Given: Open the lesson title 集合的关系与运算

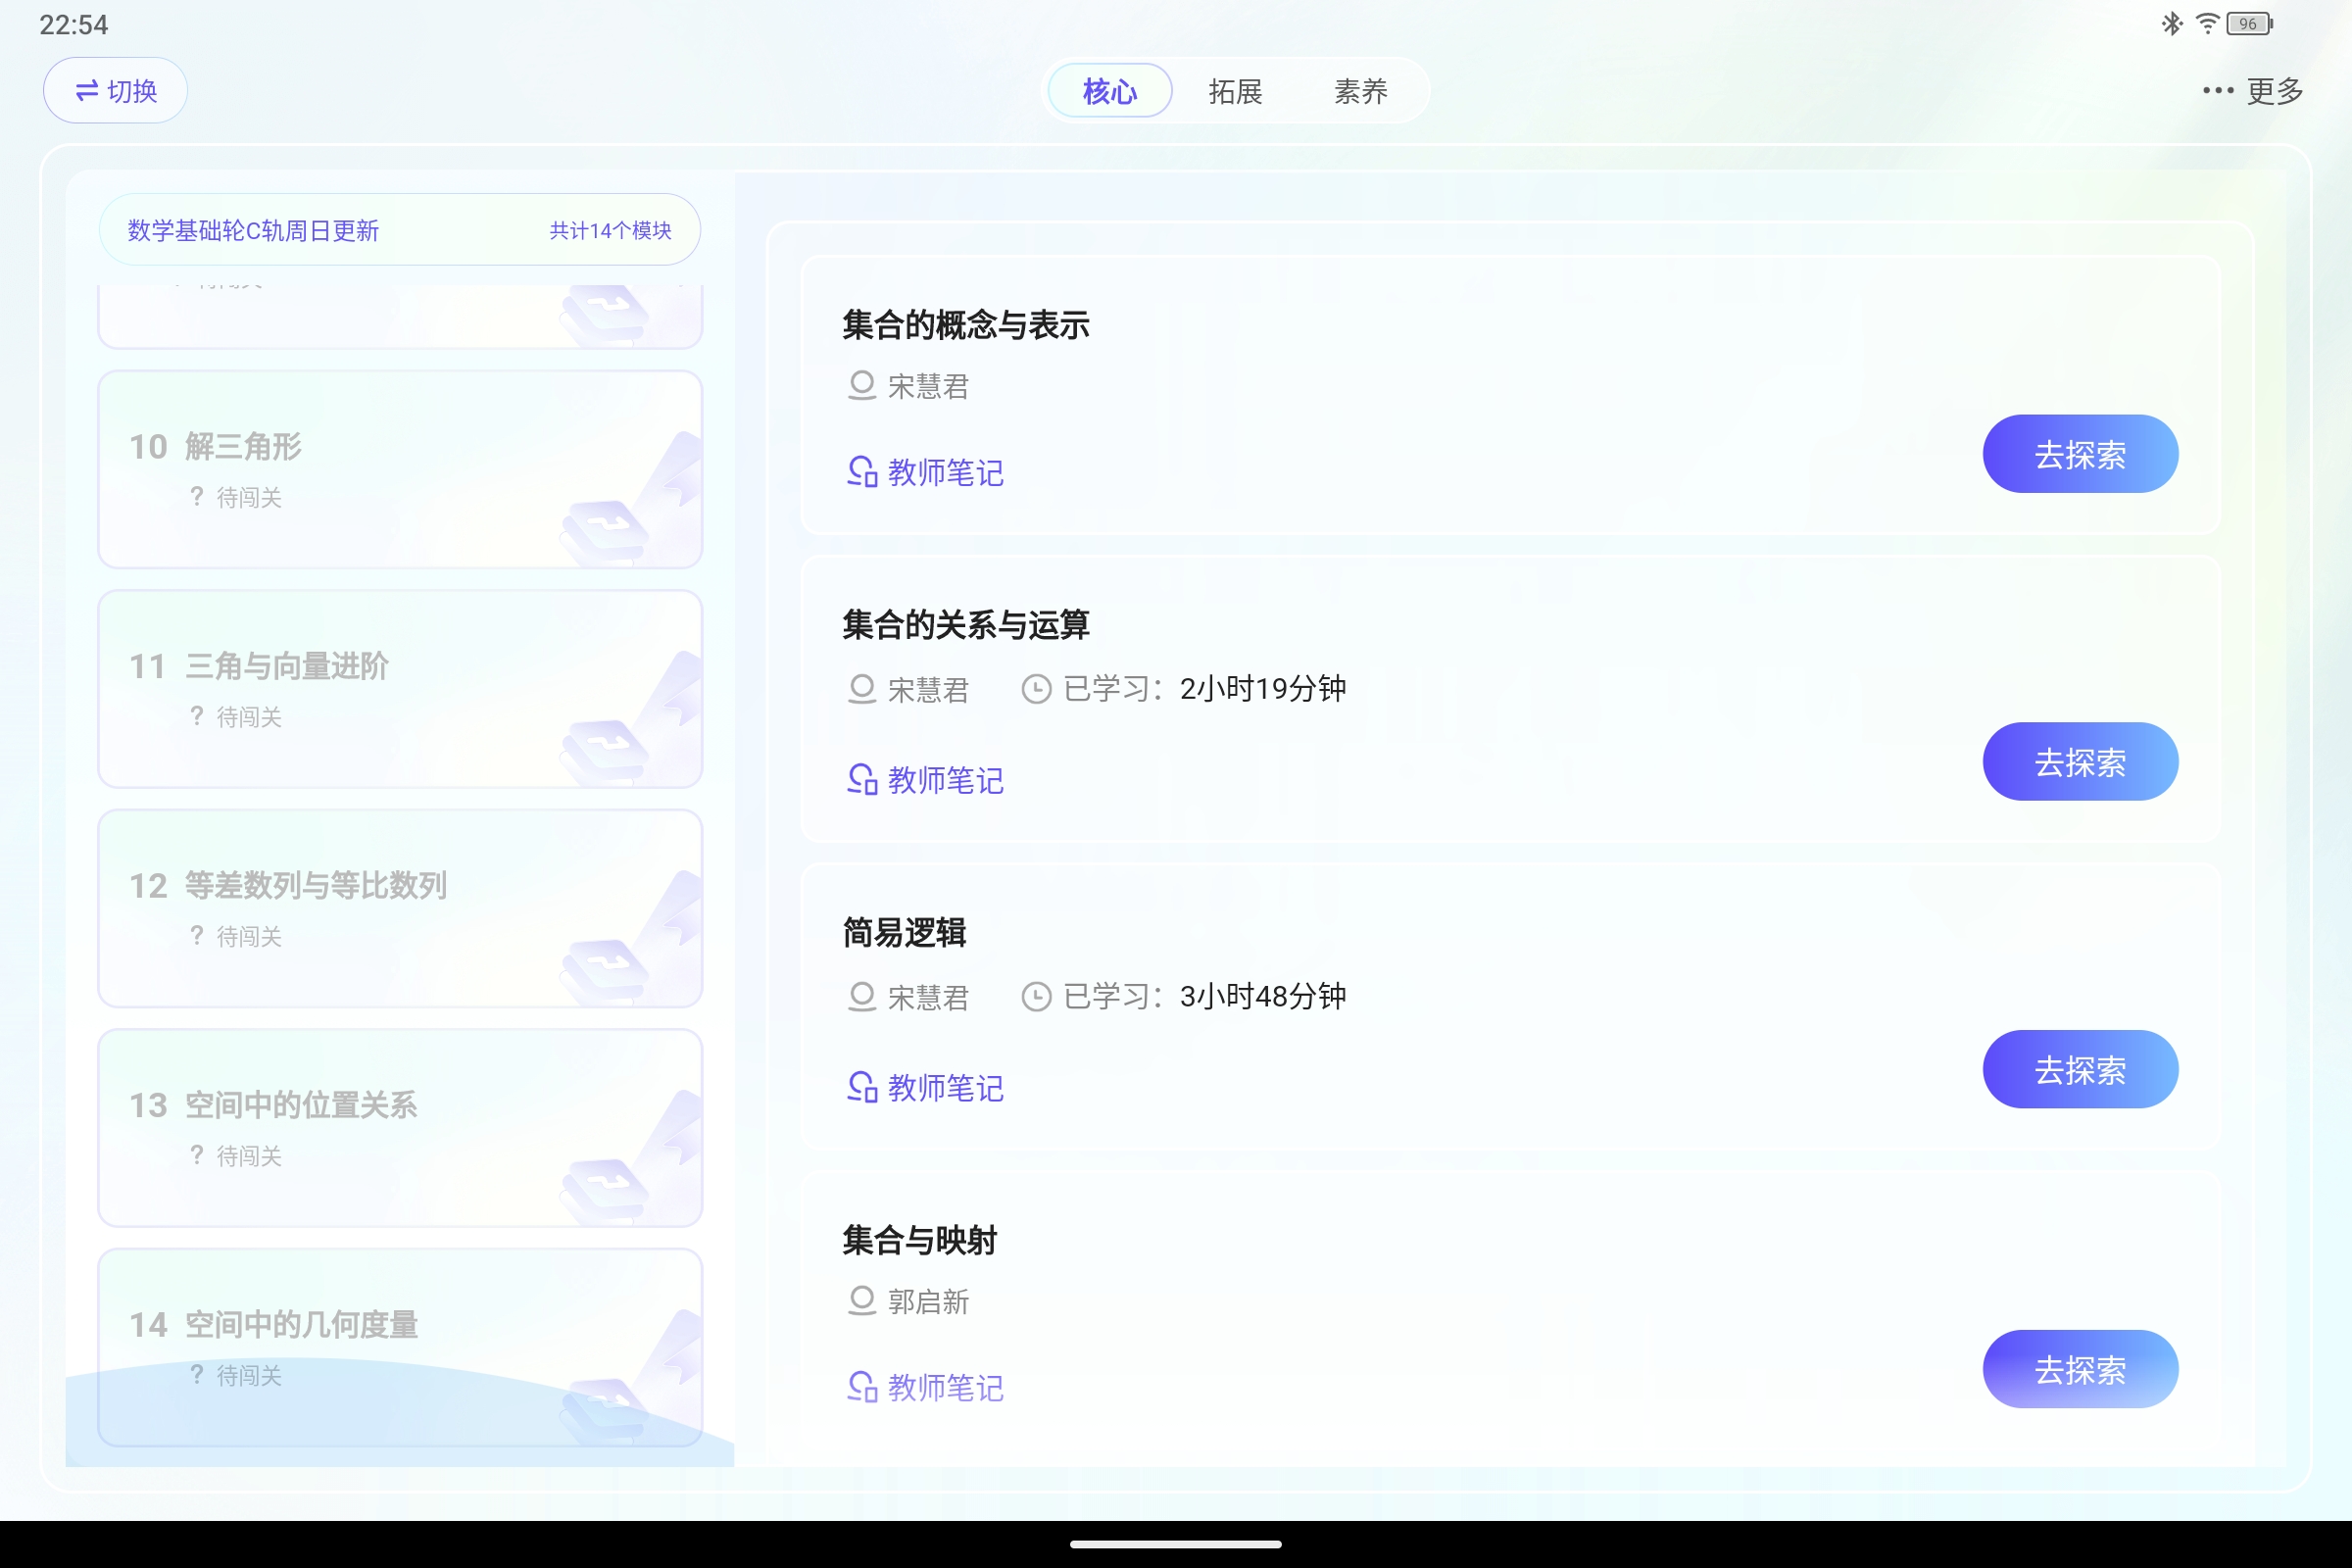Looking at the screenshot, I should pyautogui.click(x=966, y=626).
